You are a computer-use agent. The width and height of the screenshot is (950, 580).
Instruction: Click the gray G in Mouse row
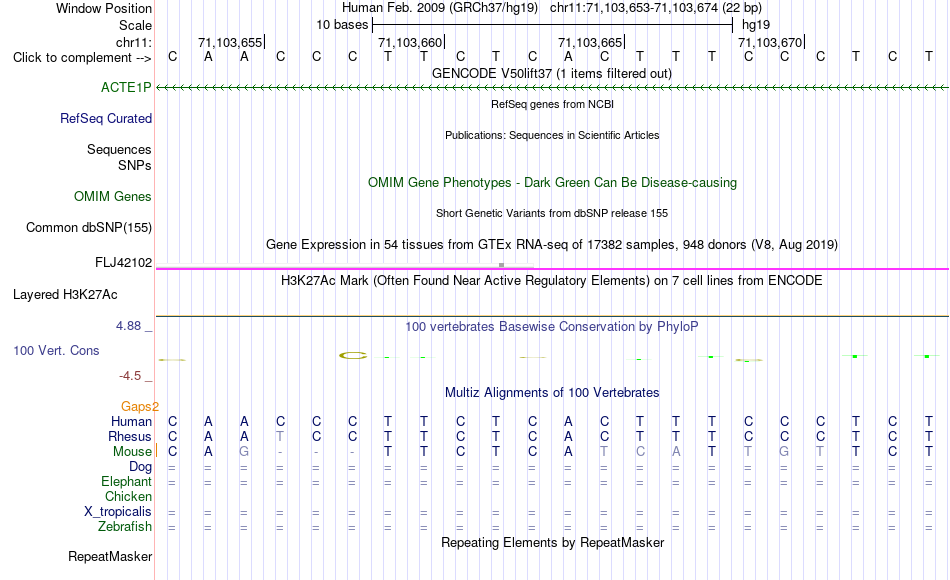[244, 452]
